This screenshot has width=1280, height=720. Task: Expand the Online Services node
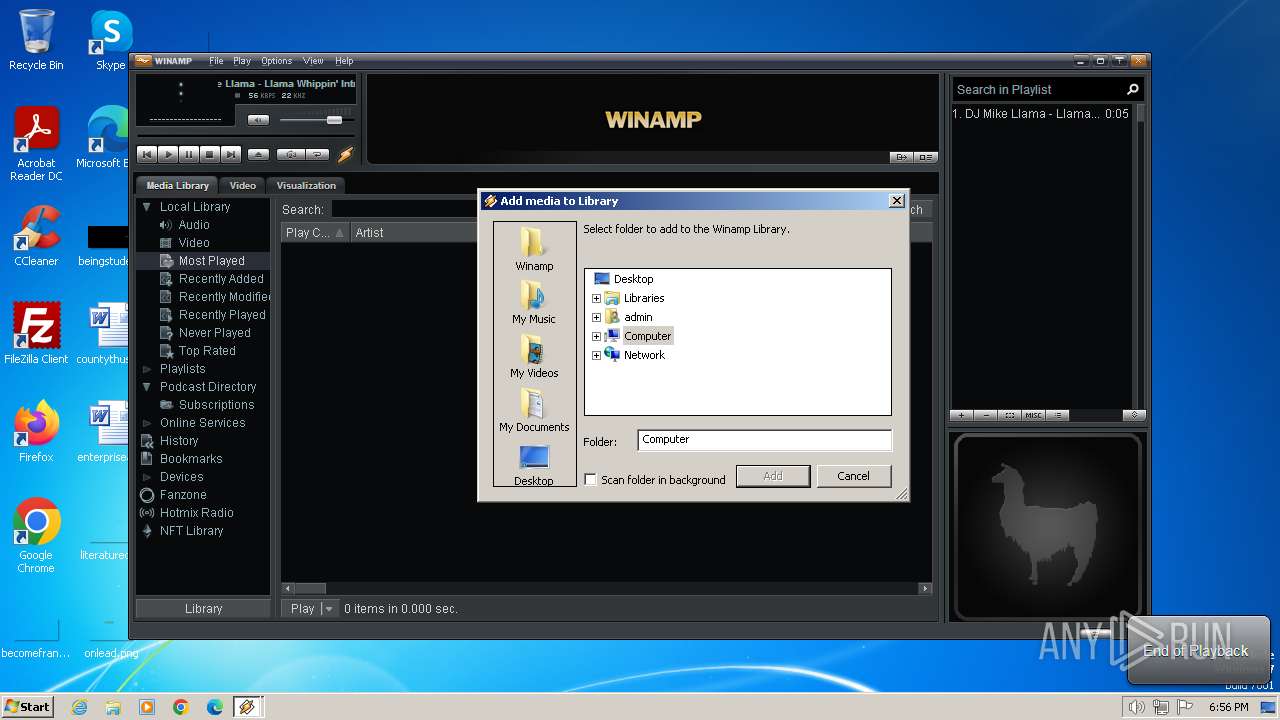tap(147, 423)
